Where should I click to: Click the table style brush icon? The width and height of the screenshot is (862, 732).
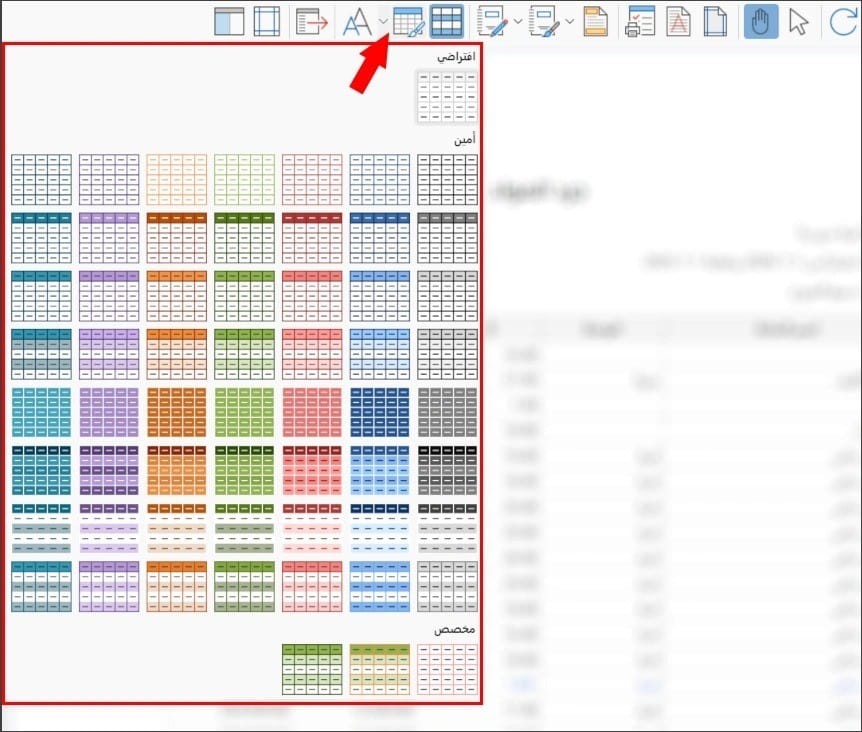[408, 22]
